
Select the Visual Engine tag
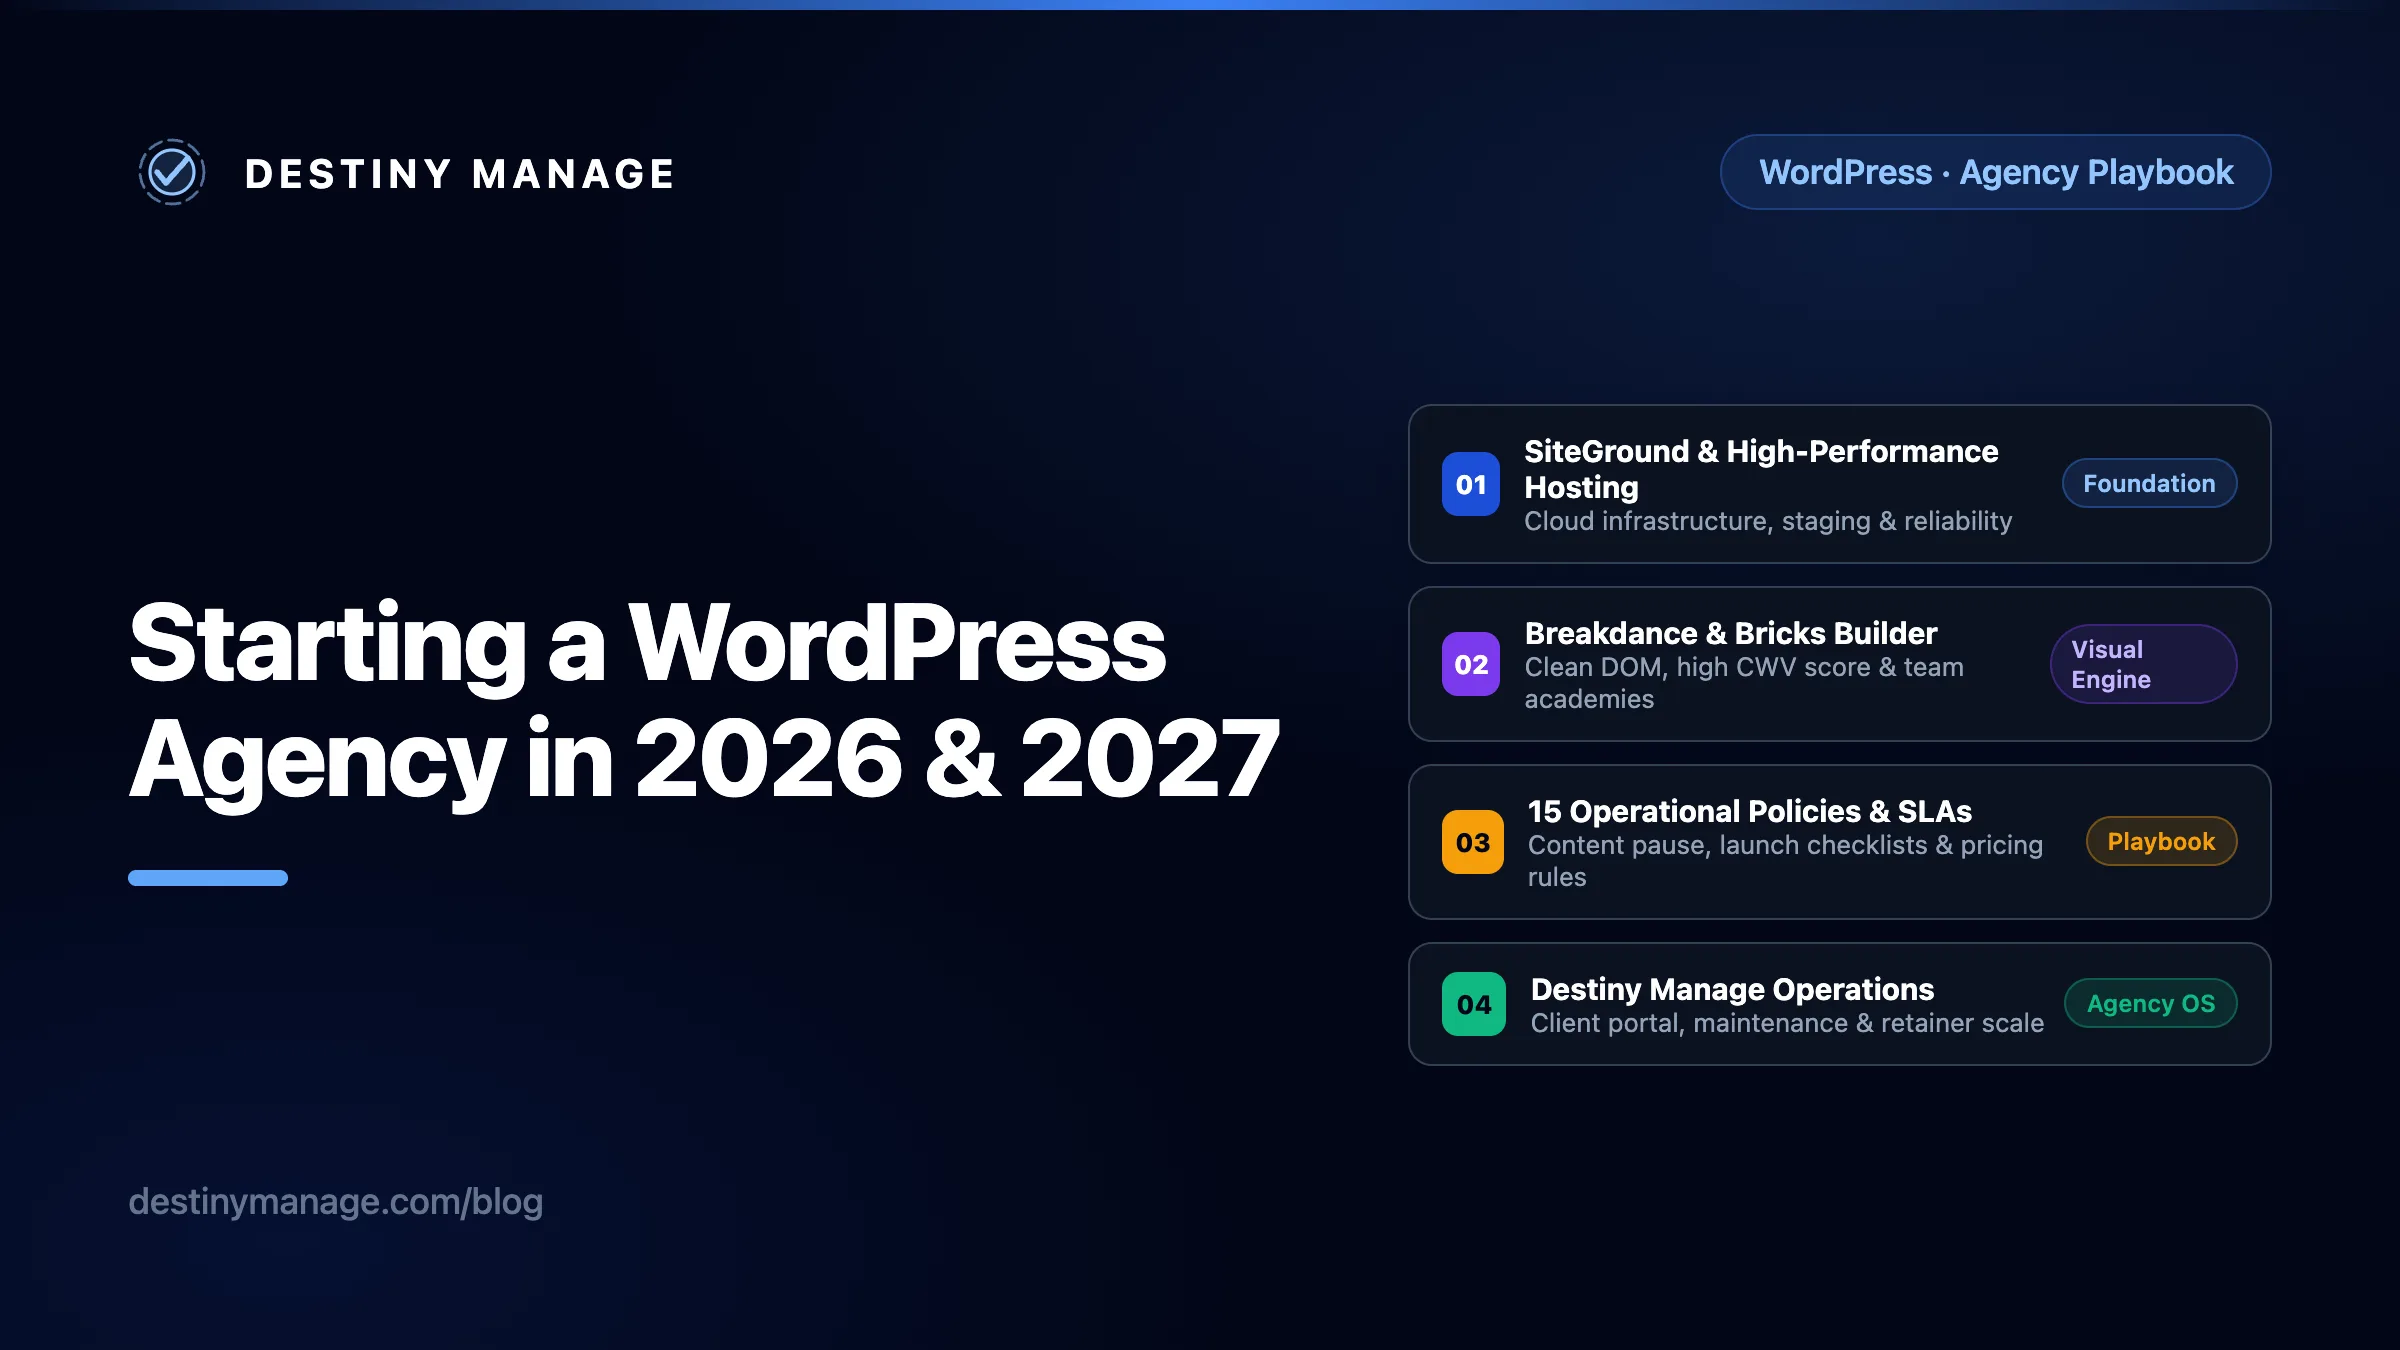tap(2143, 664)
